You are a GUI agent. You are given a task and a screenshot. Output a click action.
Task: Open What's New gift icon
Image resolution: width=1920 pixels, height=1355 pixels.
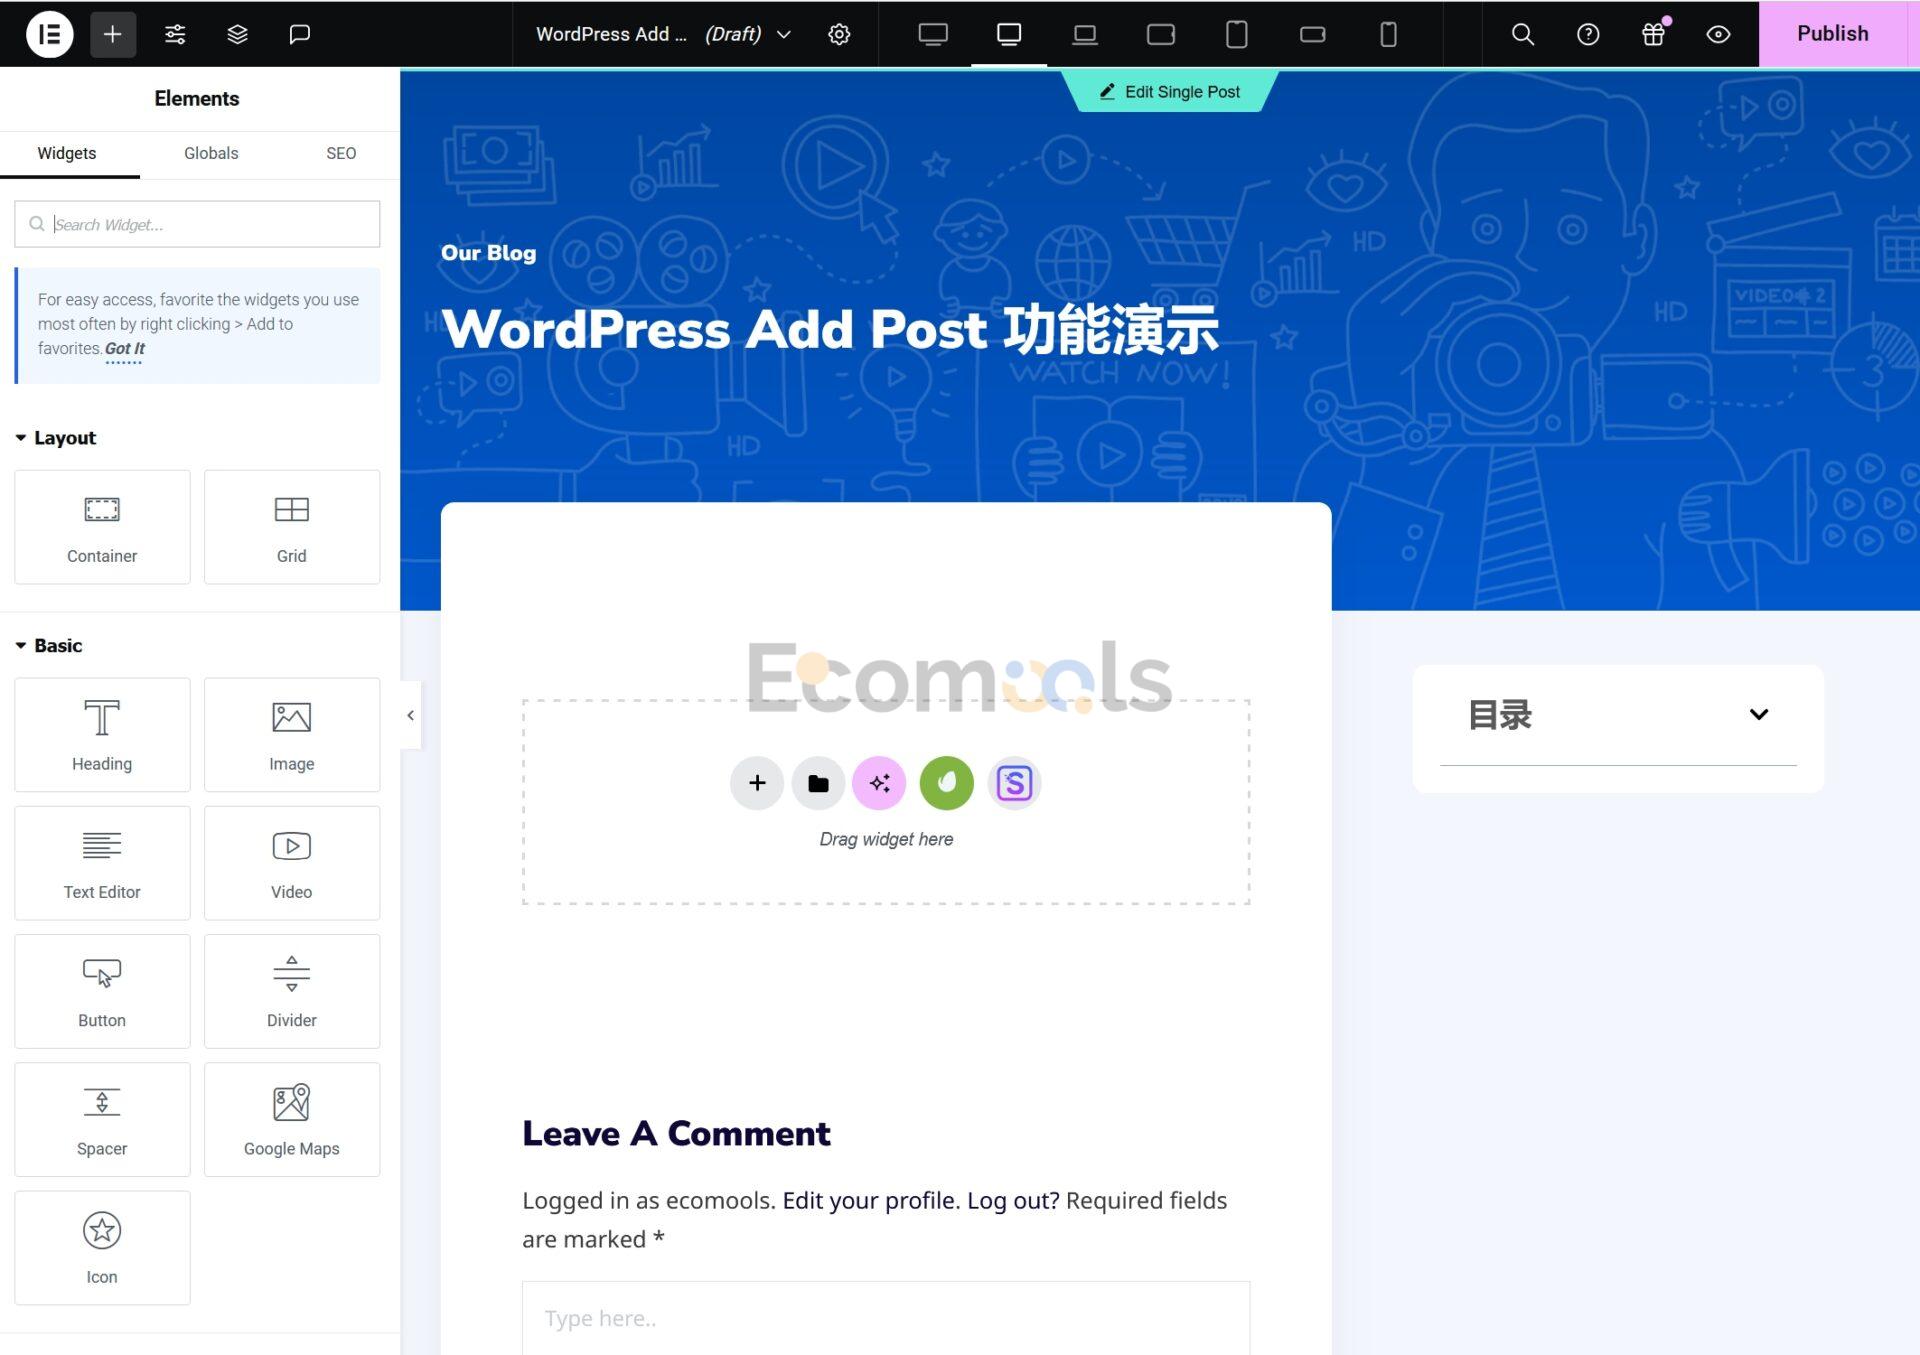tap(1653, 34)
